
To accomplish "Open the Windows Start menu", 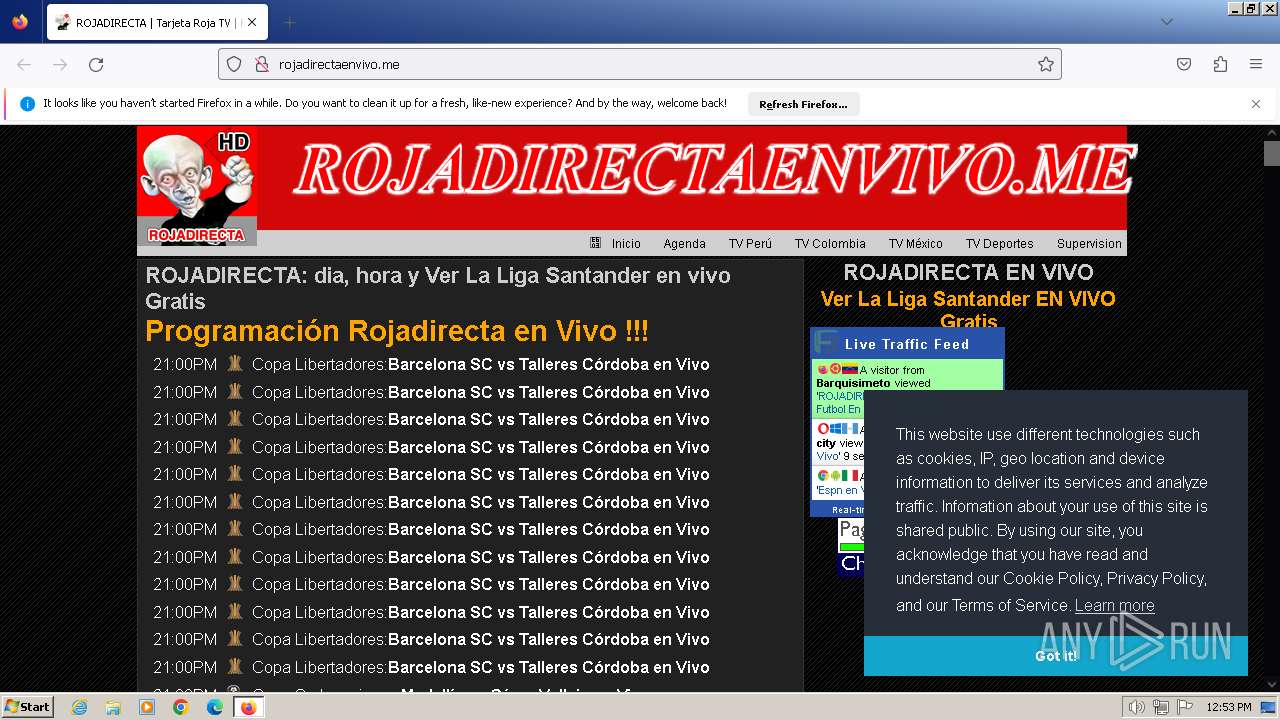I will [x=28, y=707].
